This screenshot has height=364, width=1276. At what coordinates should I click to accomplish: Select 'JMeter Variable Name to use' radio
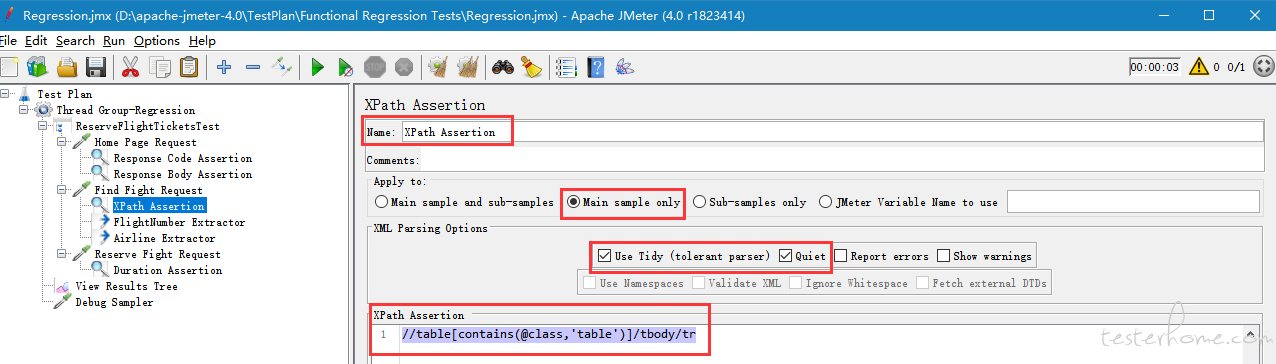click(825, 201)
